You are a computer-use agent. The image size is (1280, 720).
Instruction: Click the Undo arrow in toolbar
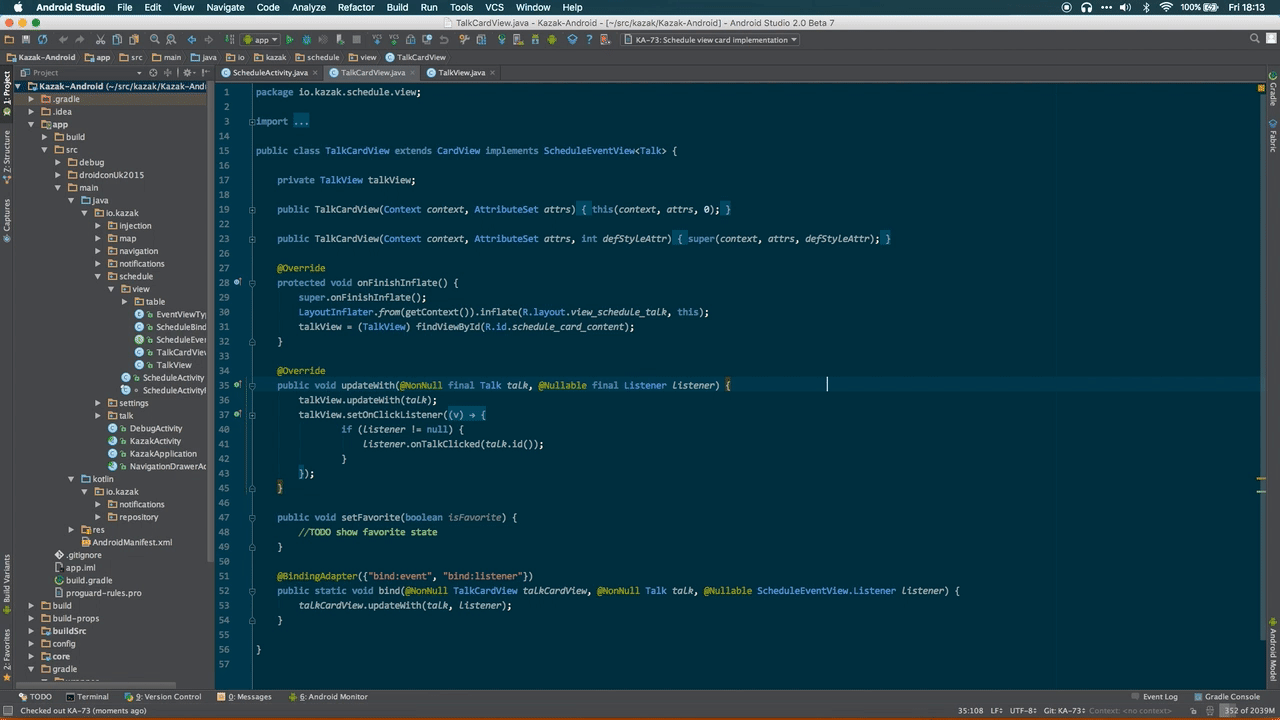pyautogui.click(x=63, y=40)
